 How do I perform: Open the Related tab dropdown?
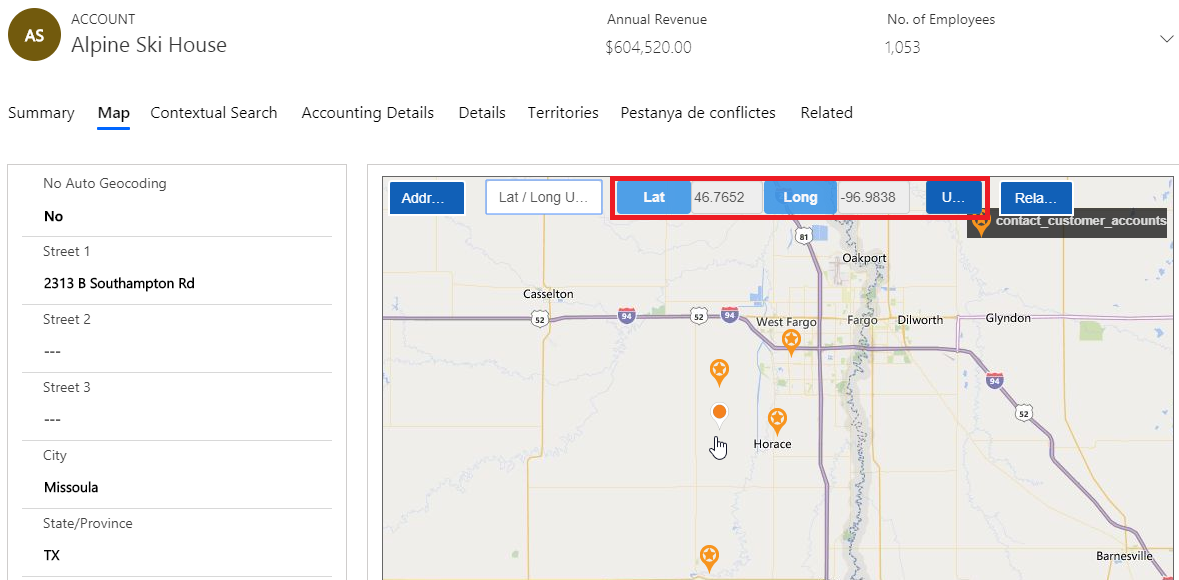(x=826, y=113)
